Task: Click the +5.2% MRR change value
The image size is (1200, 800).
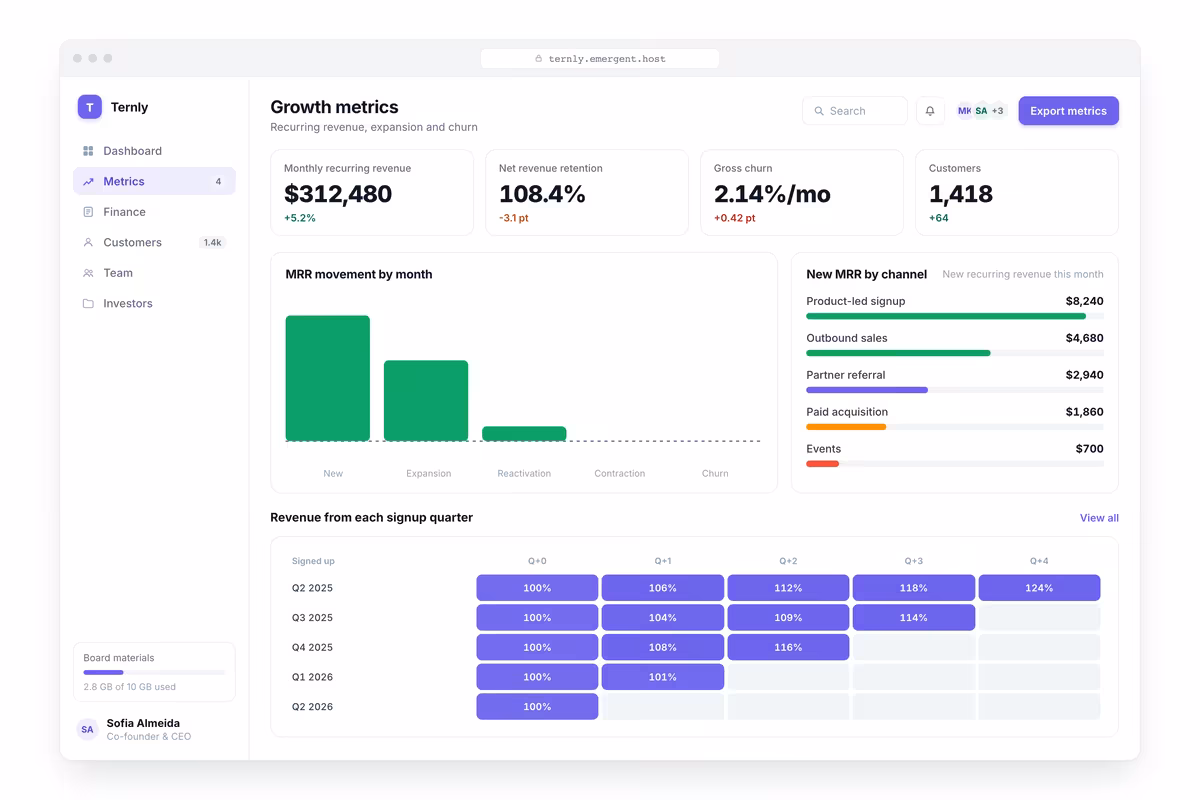Action: click(300, 218)
